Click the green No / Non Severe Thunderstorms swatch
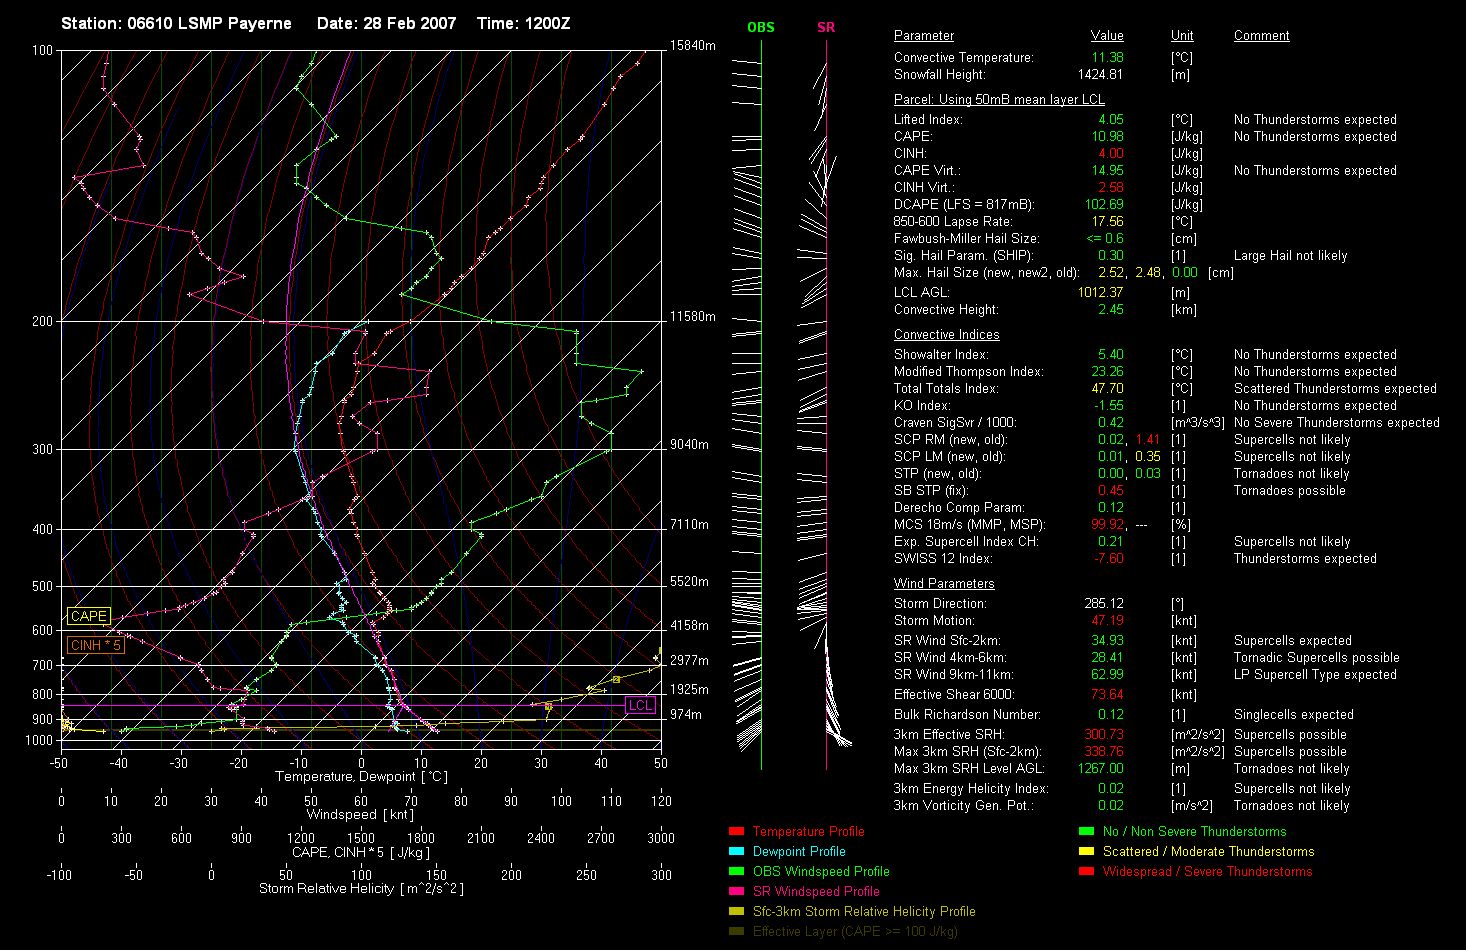 pyautogui.click(x=1086, y=831)
